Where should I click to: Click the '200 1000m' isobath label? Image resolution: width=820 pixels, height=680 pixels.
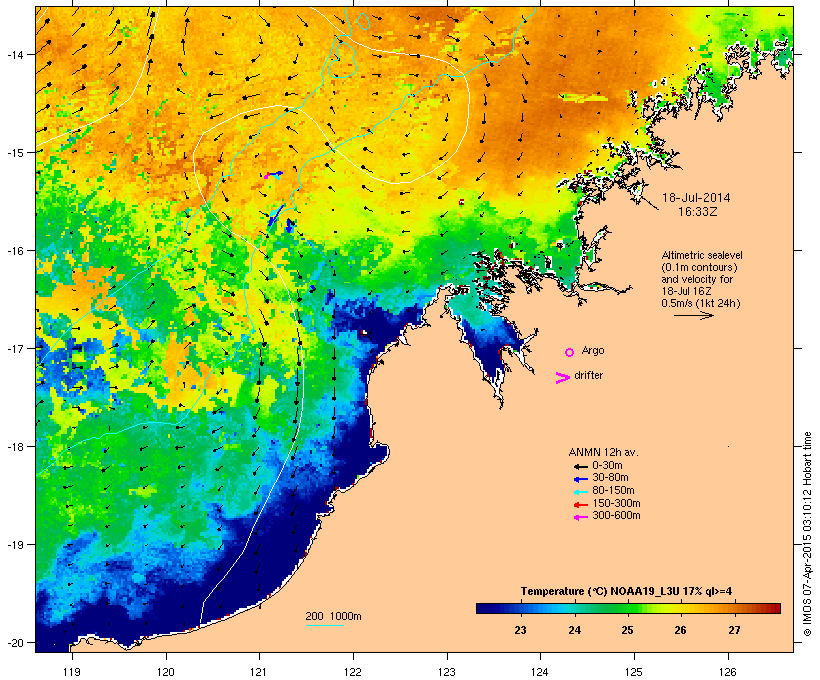(333, 616)
